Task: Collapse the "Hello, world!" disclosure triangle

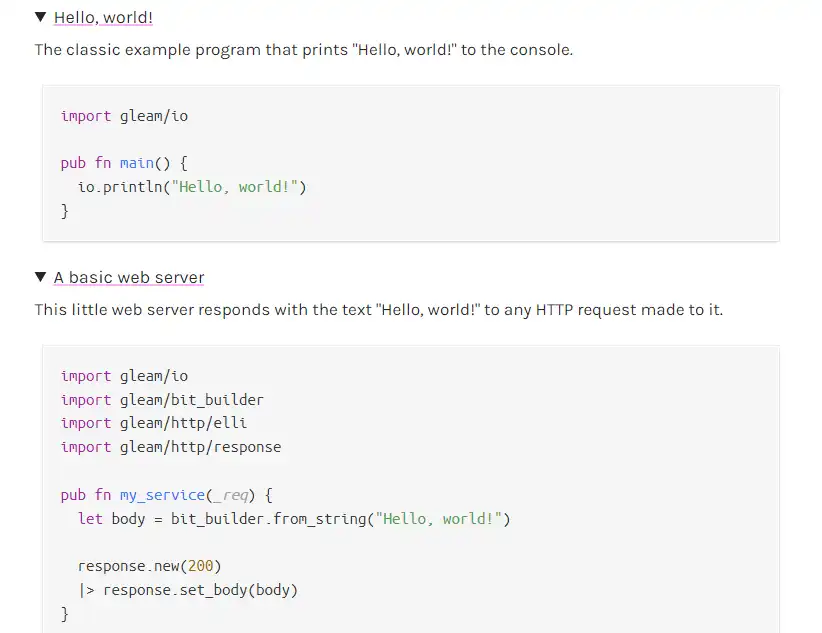Action: click(40, 17)
